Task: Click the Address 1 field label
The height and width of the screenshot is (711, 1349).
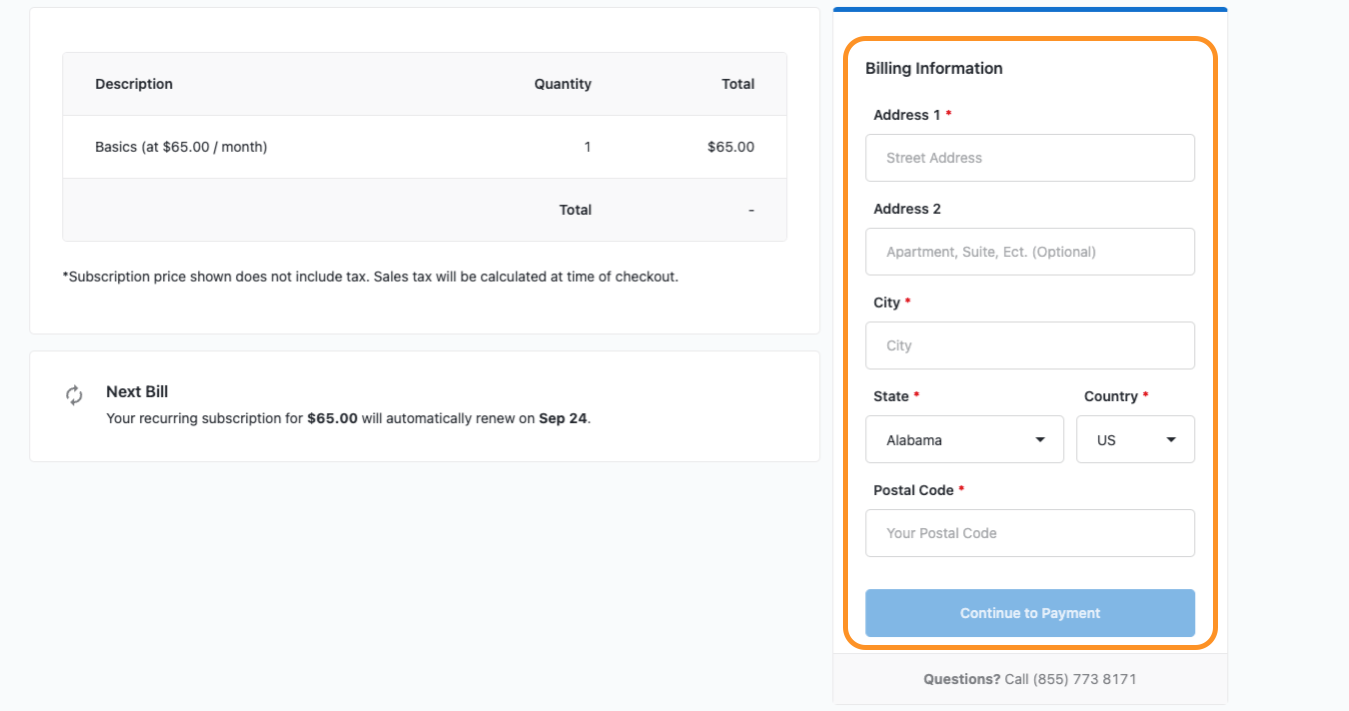Action: click(906, 115)
